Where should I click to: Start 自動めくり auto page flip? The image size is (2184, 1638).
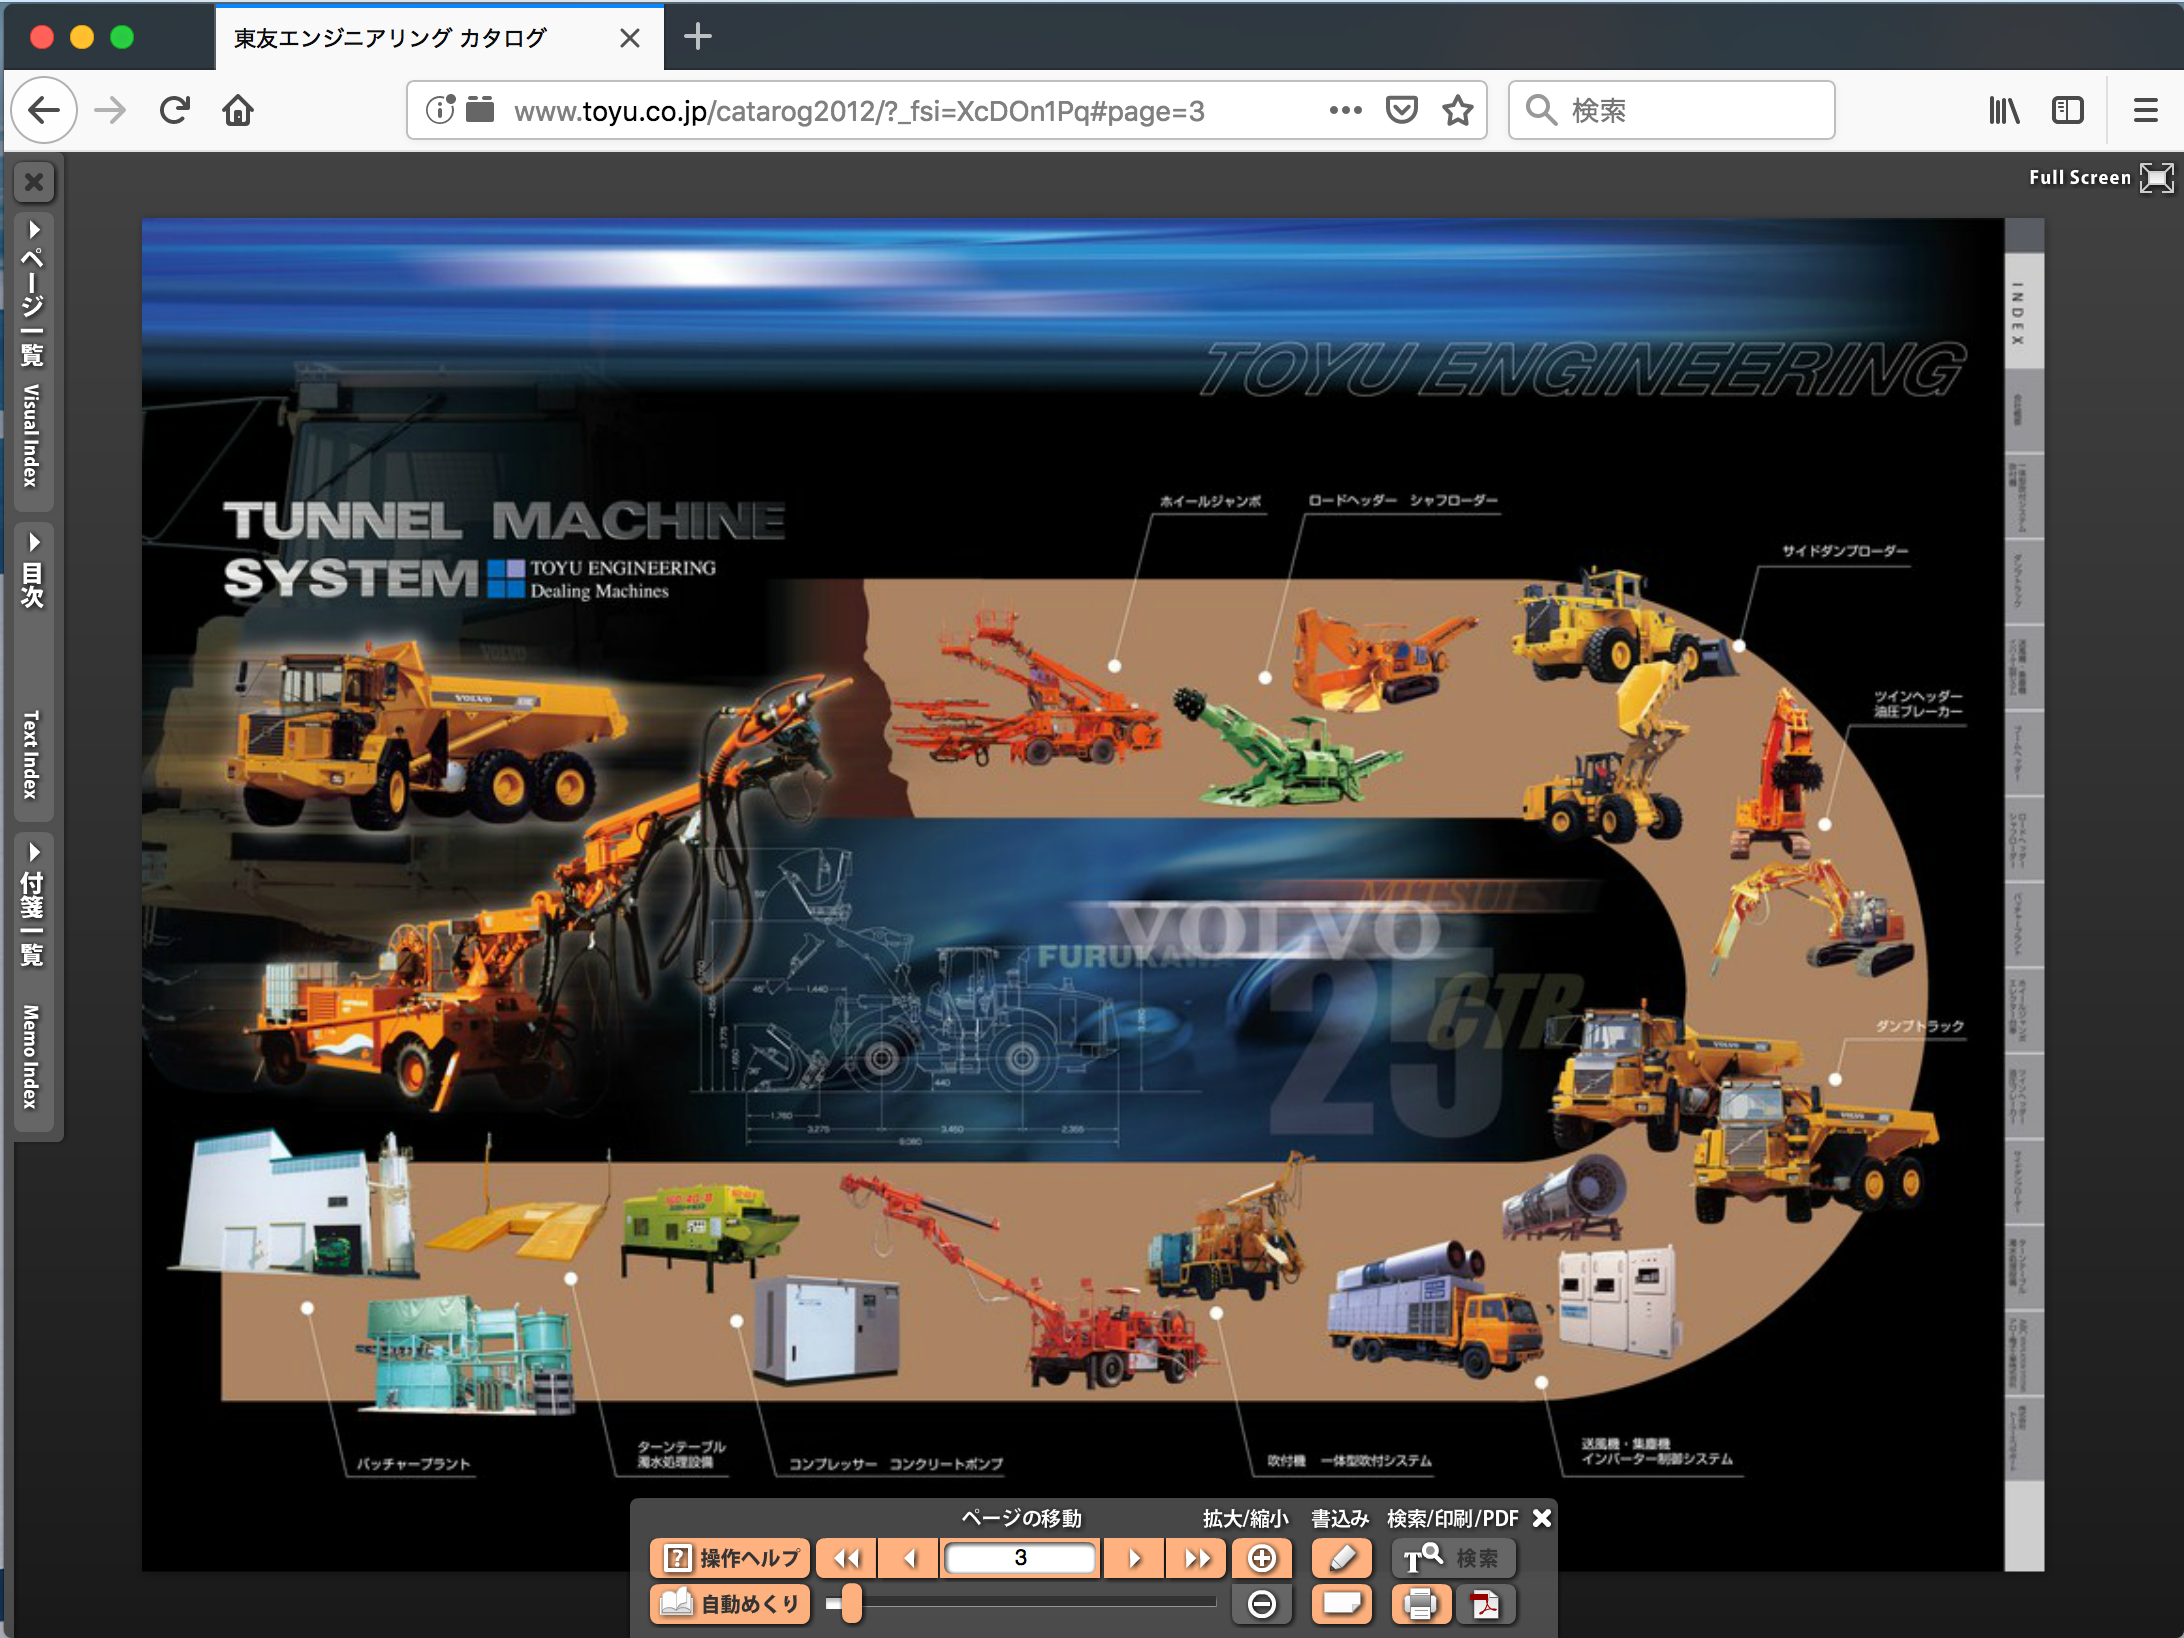click(x=732, y=1603)
